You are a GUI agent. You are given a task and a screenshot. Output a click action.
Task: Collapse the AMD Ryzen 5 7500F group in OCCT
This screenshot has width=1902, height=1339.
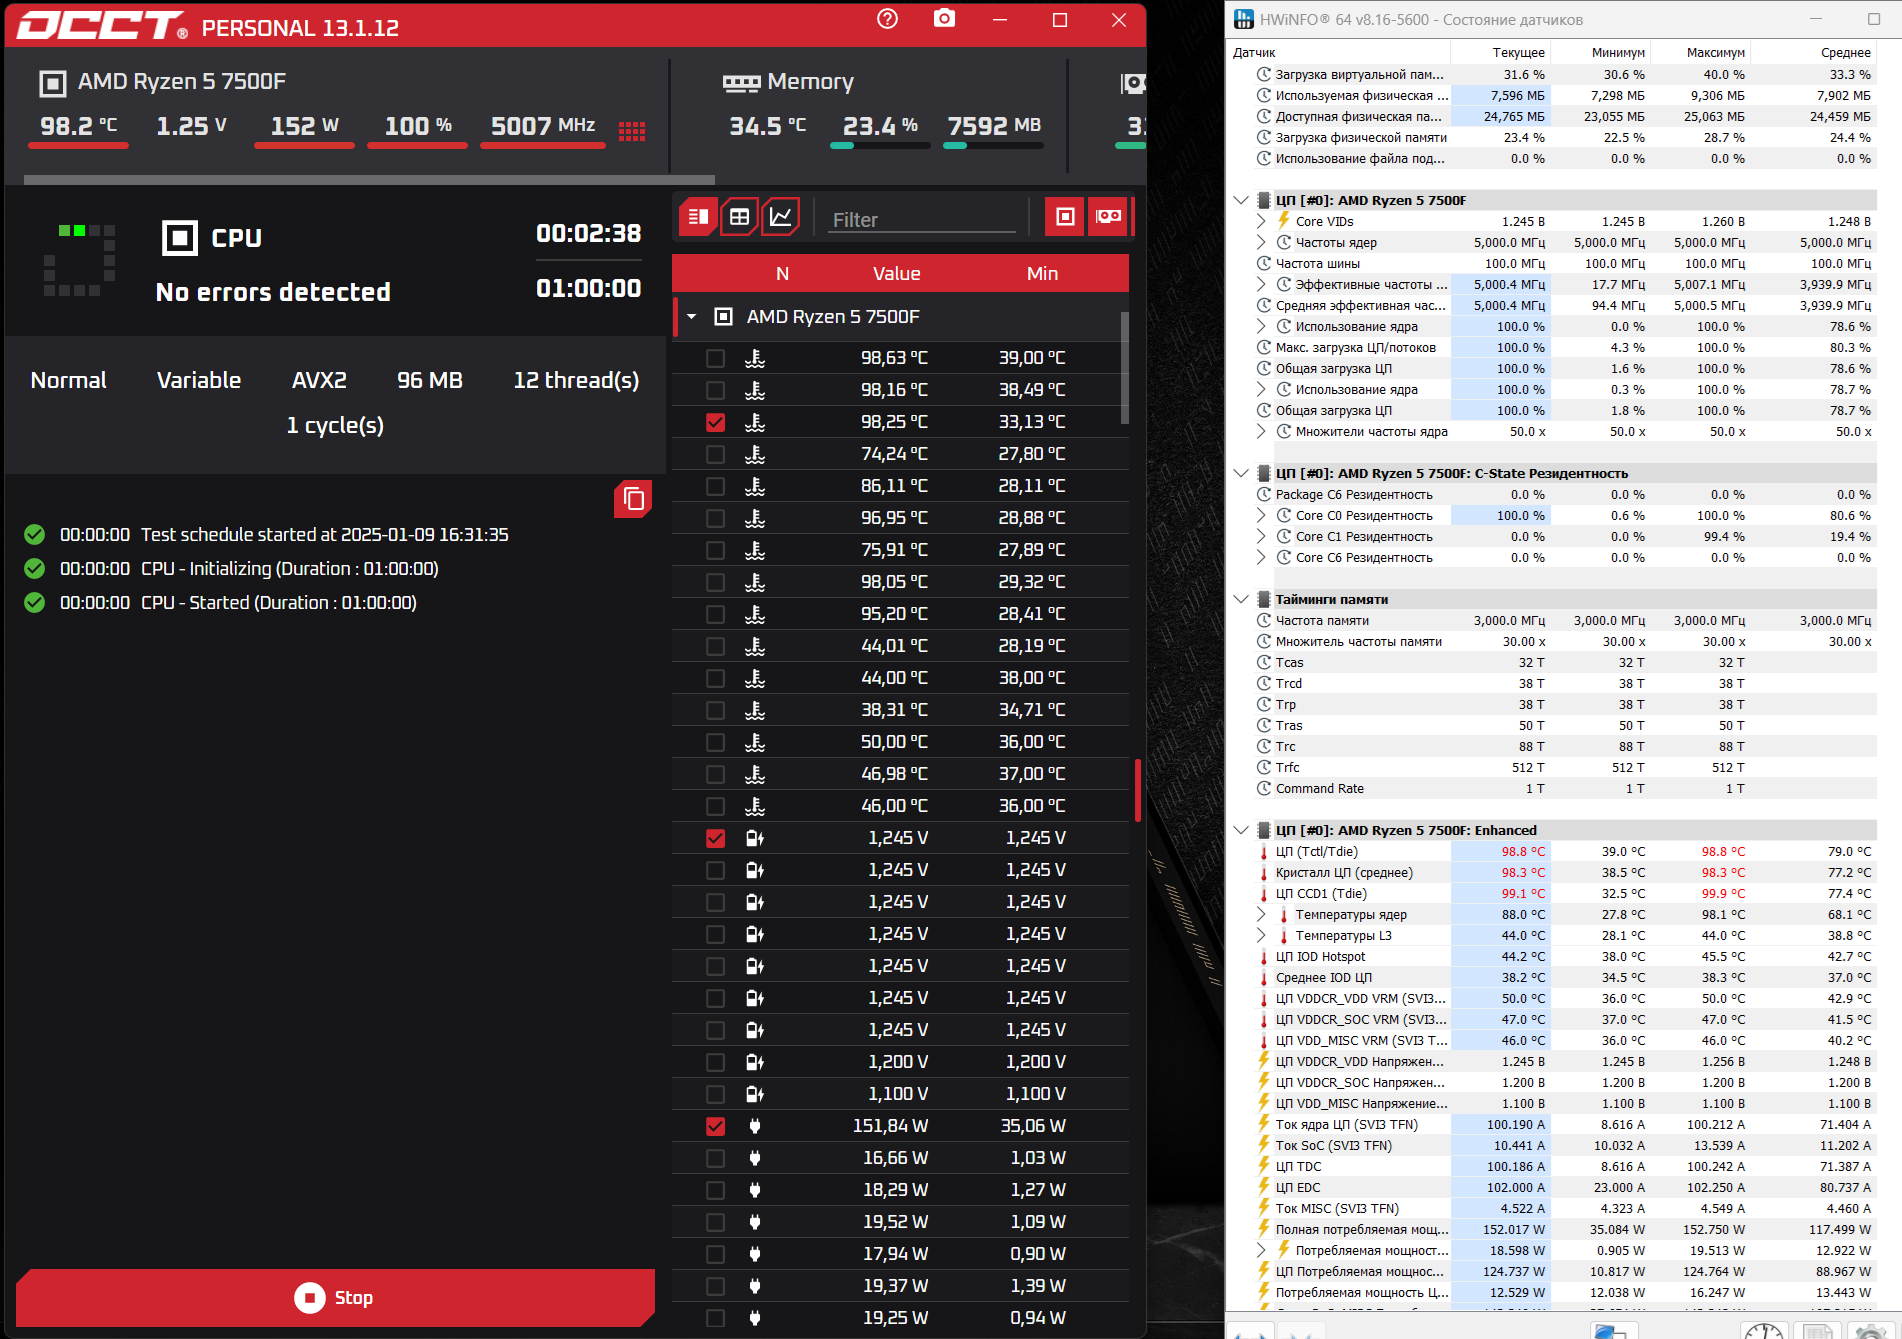pos(691,317)
